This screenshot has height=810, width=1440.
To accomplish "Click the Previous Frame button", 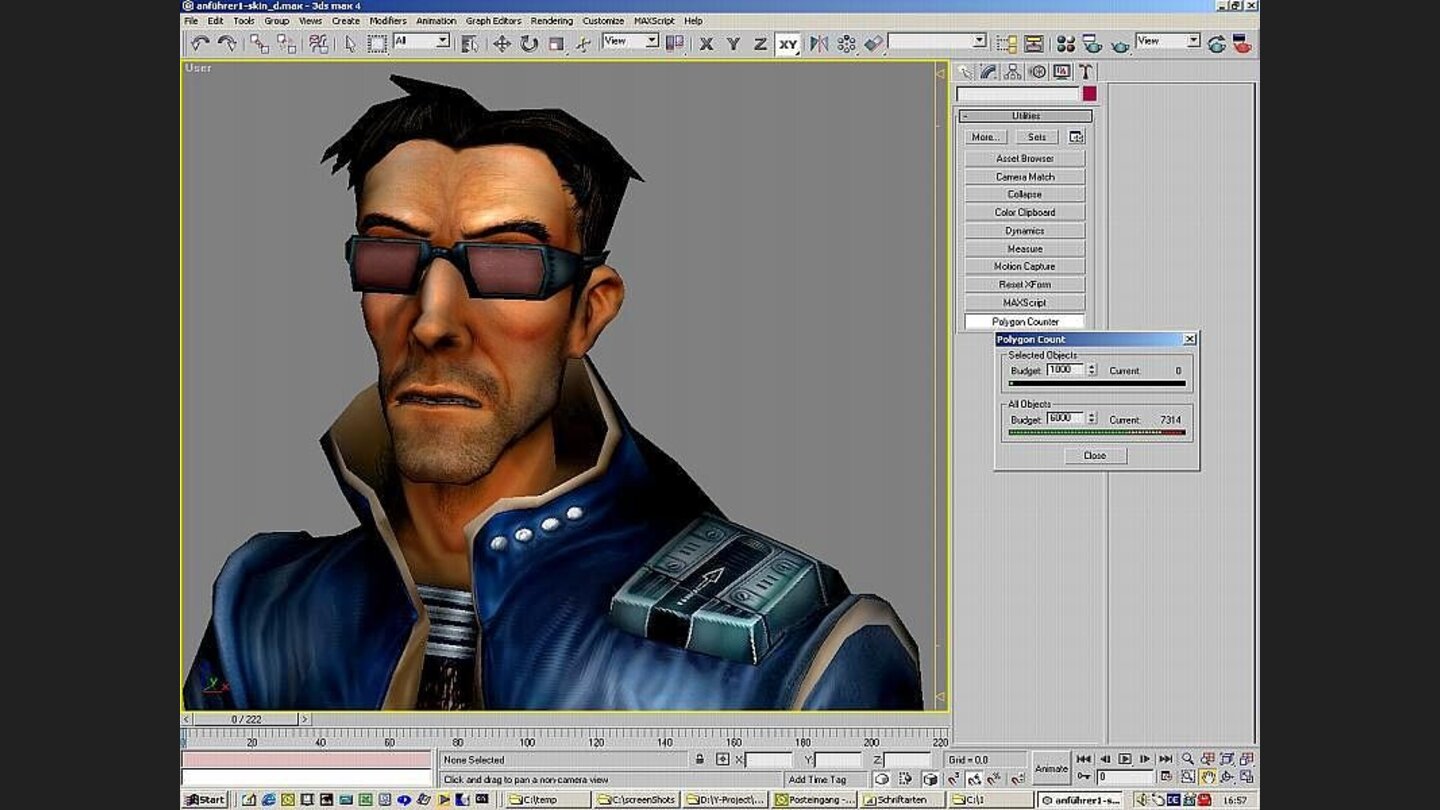I will (x=1105, y=759).
